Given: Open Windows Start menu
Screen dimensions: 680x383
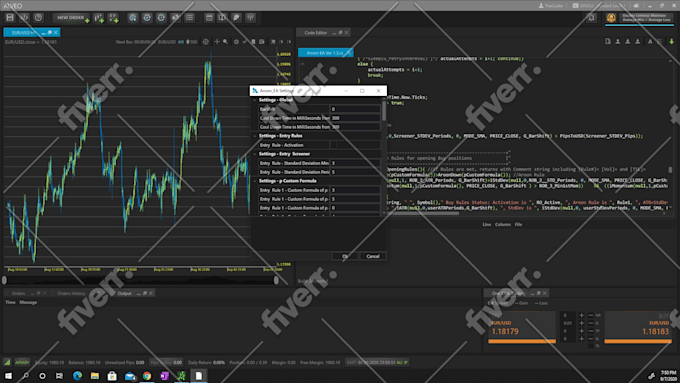Looking at the screenshot, I should [x=8, y=376].
